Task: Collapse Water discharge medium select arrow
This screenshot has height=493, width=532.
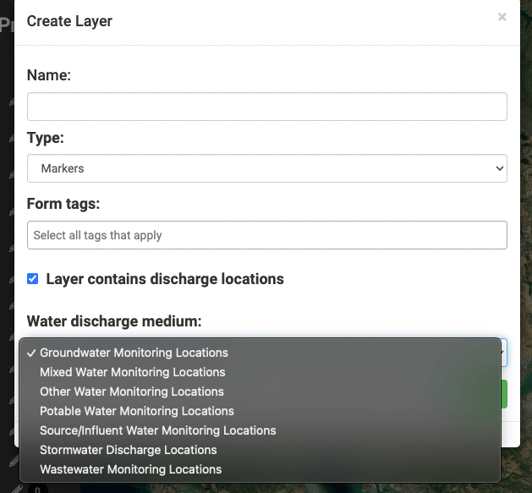Action: (x=504, y=352)
